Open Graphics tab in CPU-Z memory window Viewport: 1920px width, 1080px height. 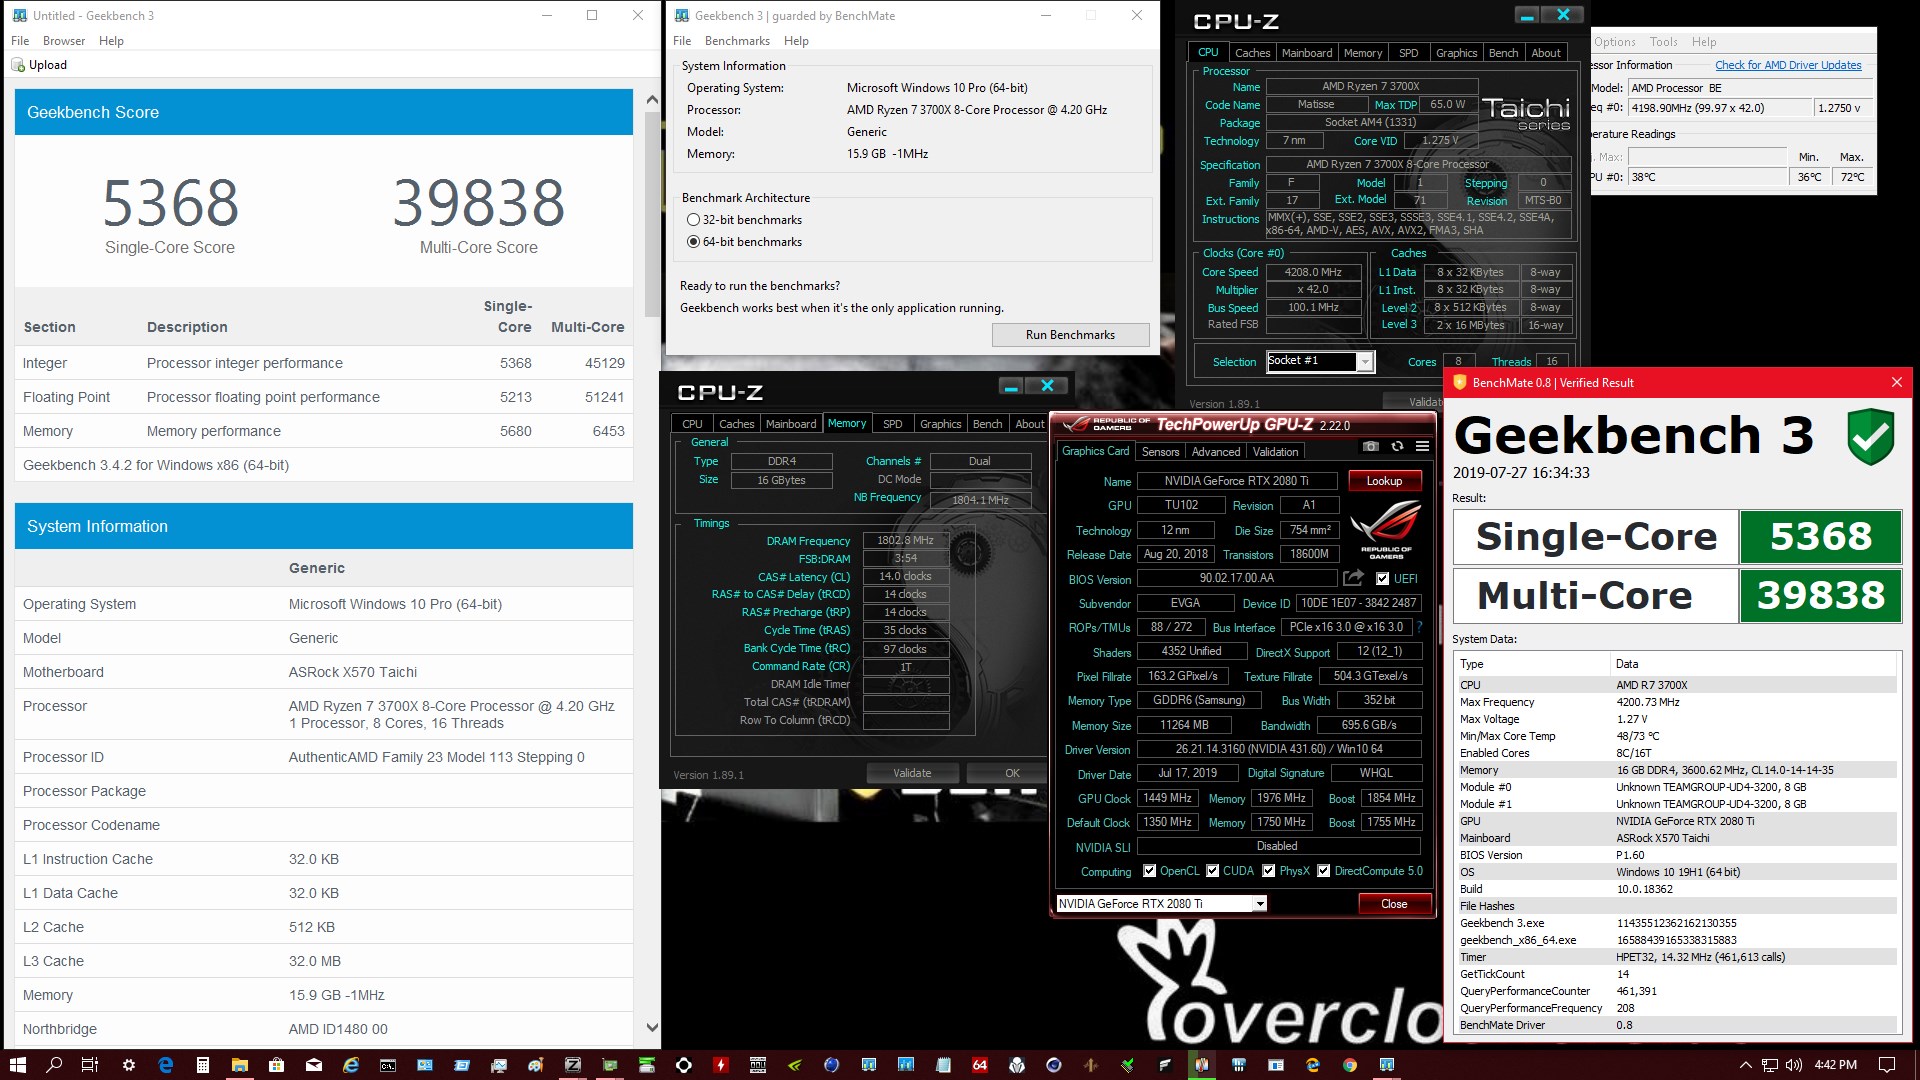(x=940, y=424)
